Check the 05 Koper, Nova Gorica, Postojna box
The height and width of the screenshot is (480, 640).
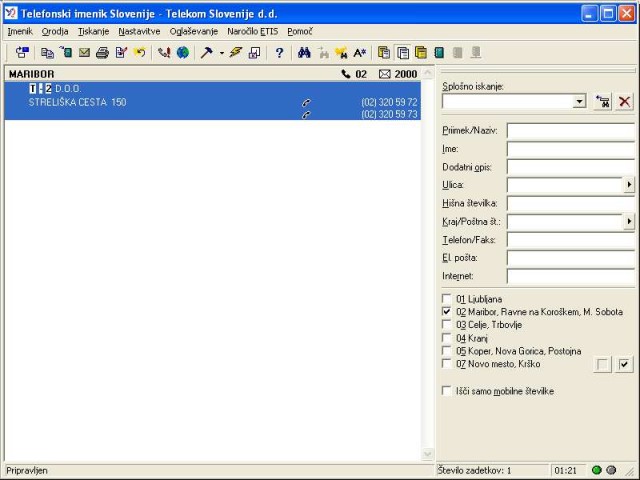[x=447, y=351]
